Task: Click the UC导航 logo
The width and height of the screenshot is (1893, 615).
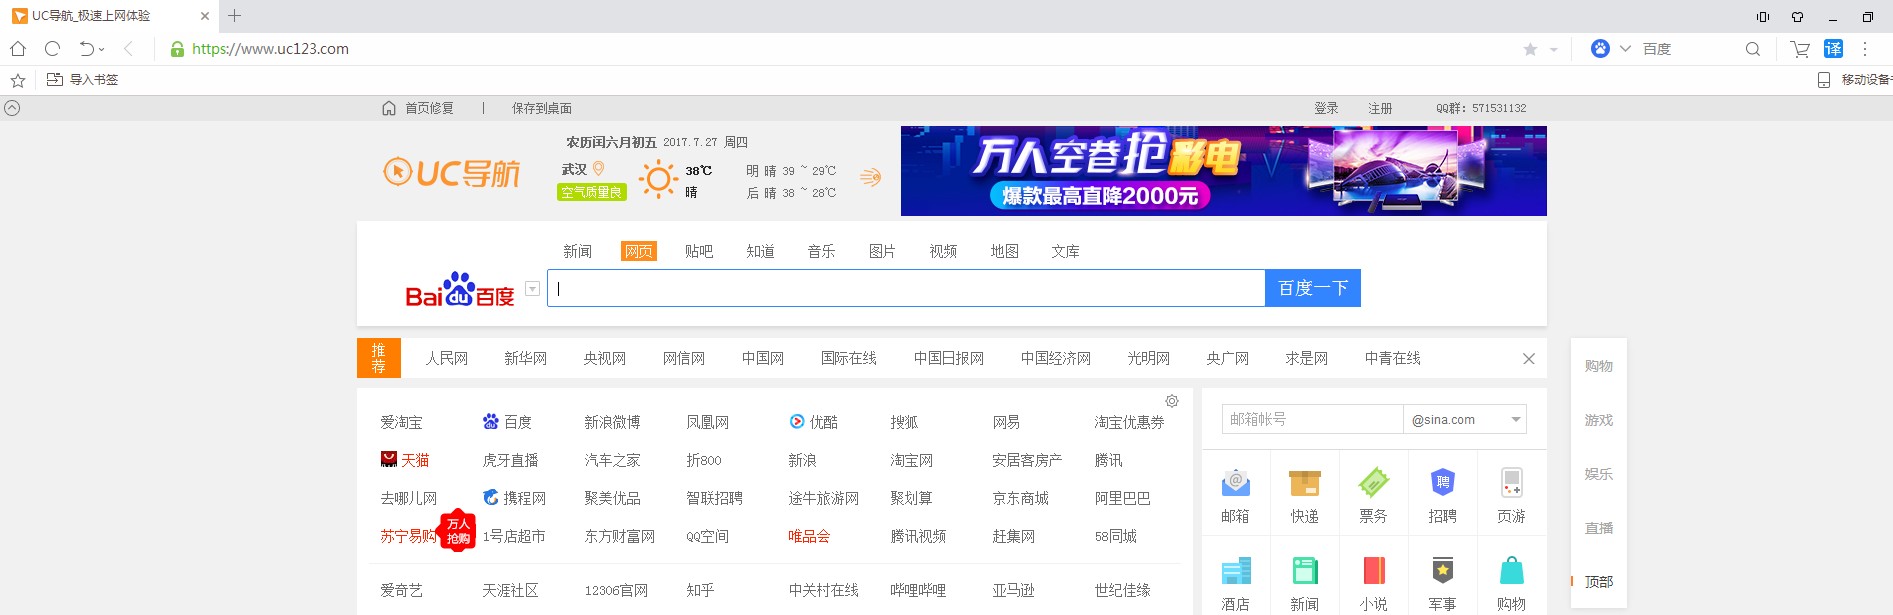Action: (452, 173)
